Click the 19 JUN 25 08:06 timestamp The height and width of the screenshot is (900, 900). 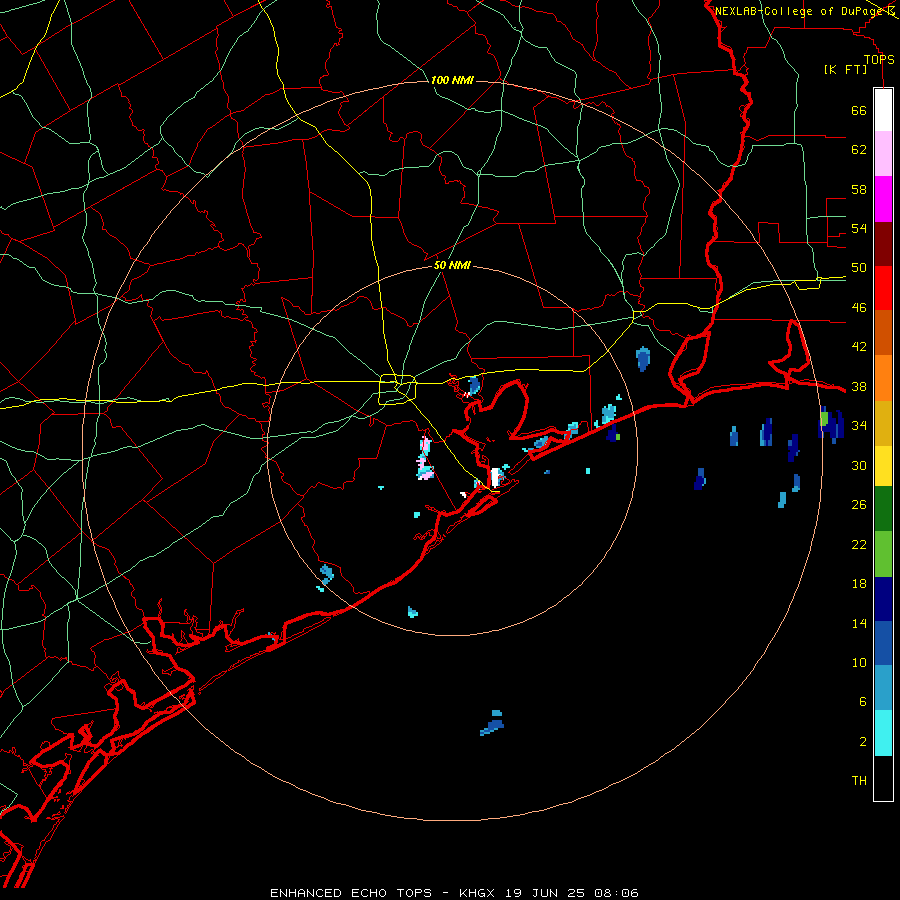coord(572,893)
